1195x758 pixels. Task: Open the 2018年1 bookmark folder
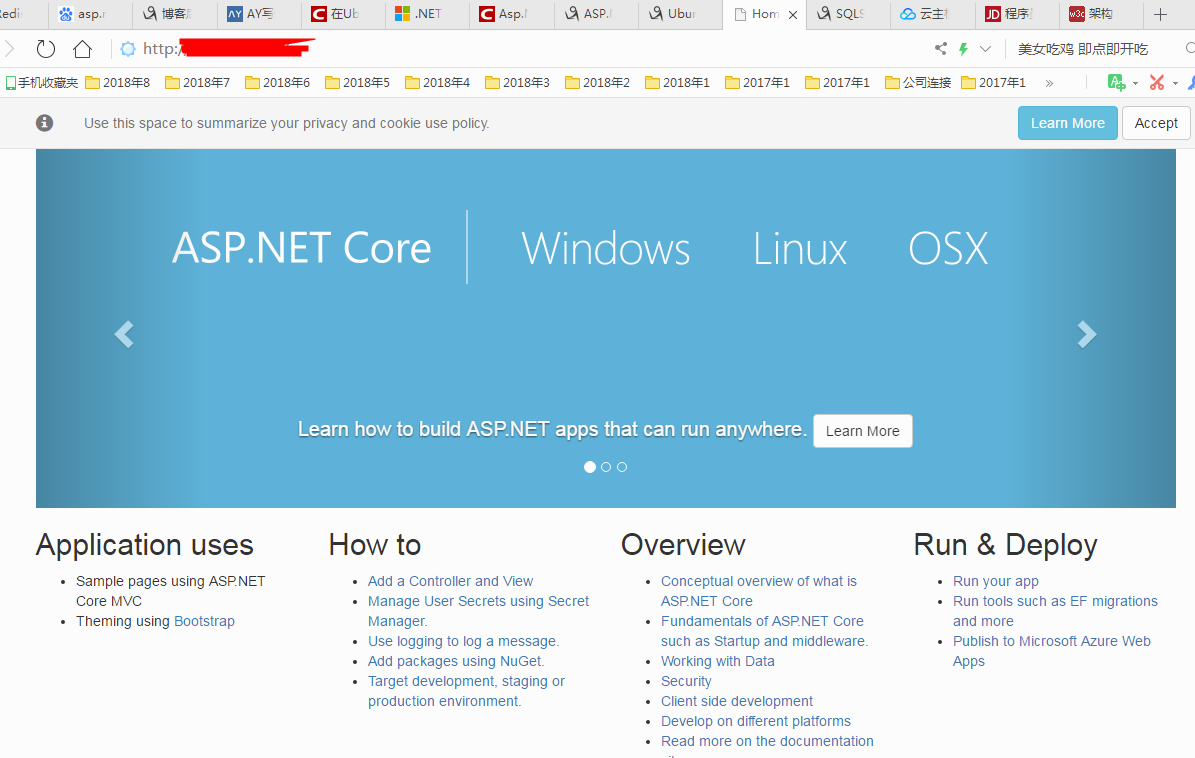[x=678, y=82]
